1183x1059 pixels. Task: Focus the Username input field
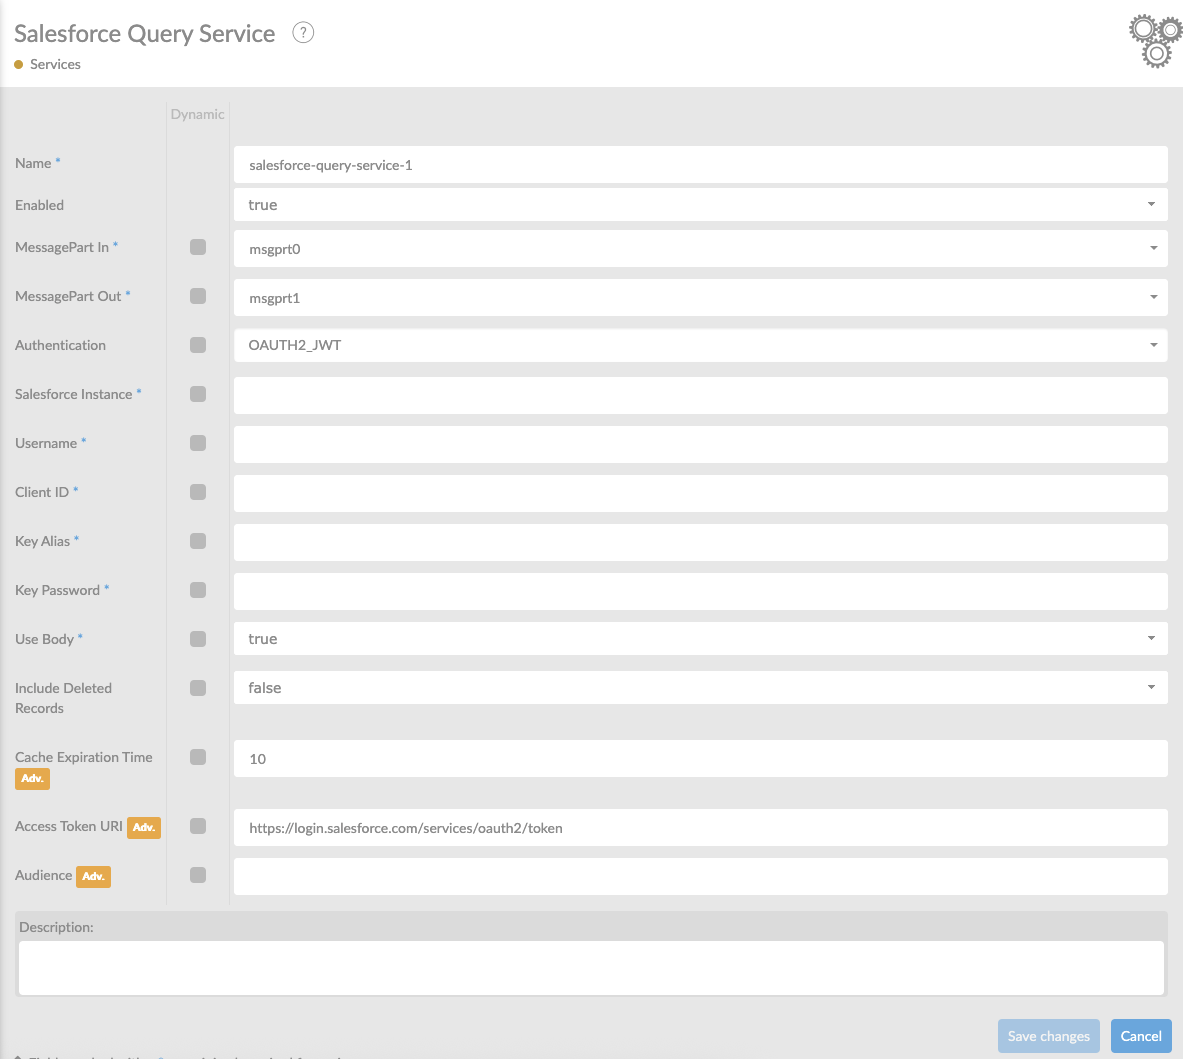point(700,445)
